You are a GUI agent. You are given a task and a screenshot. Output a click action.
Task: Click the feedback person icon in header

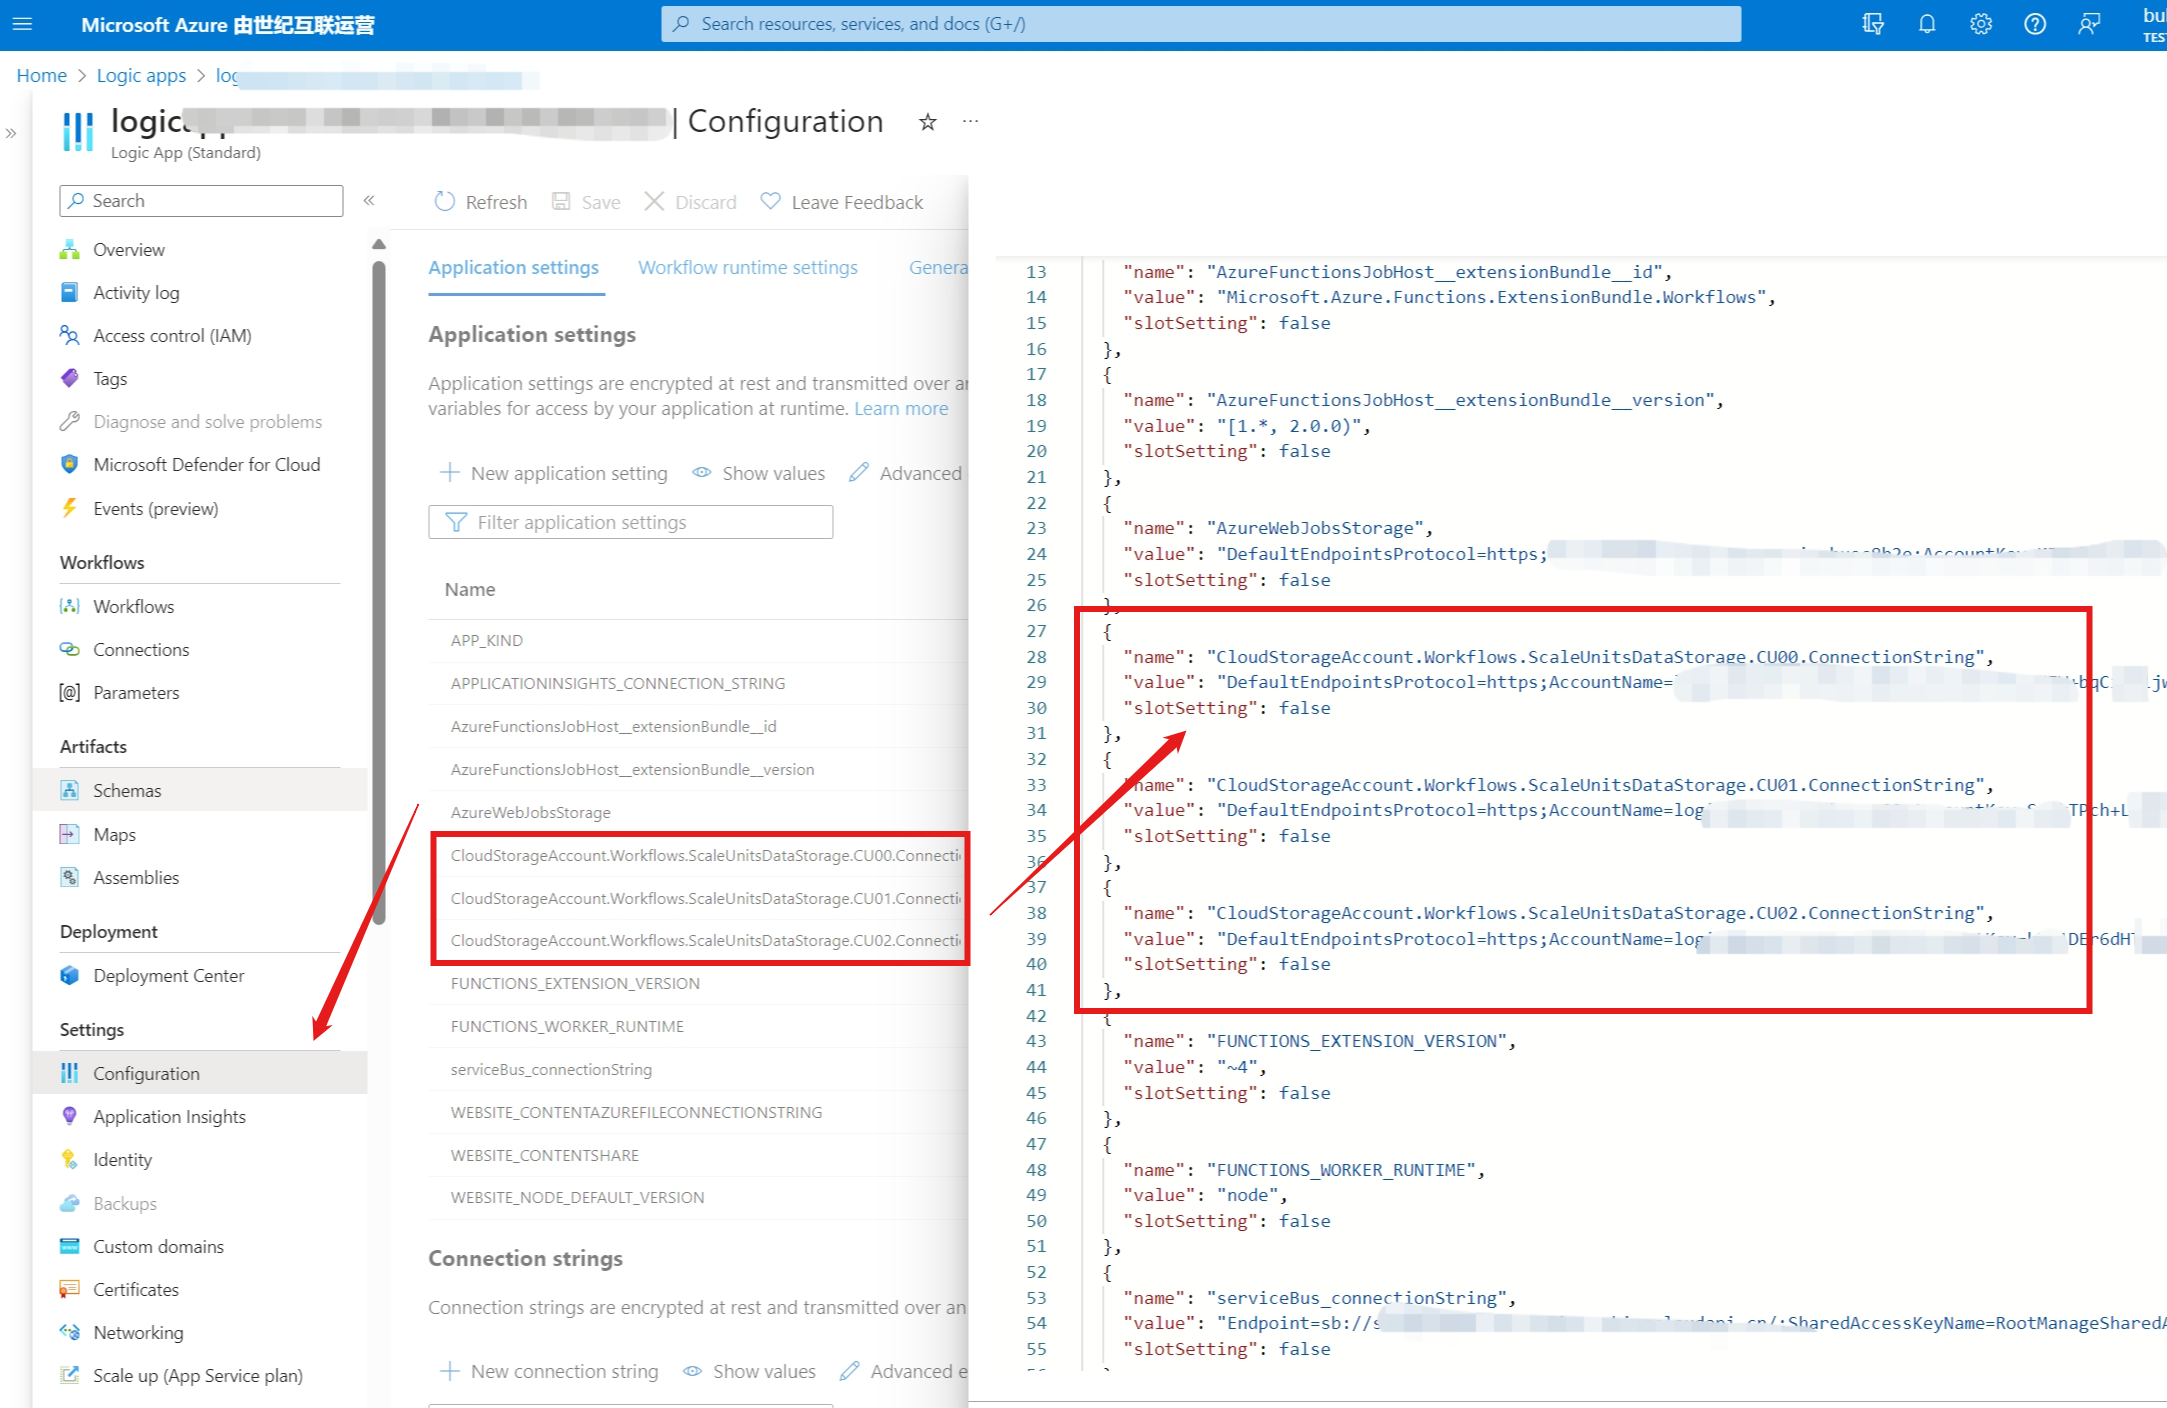pyautogui.click(x=2088, y=24)
